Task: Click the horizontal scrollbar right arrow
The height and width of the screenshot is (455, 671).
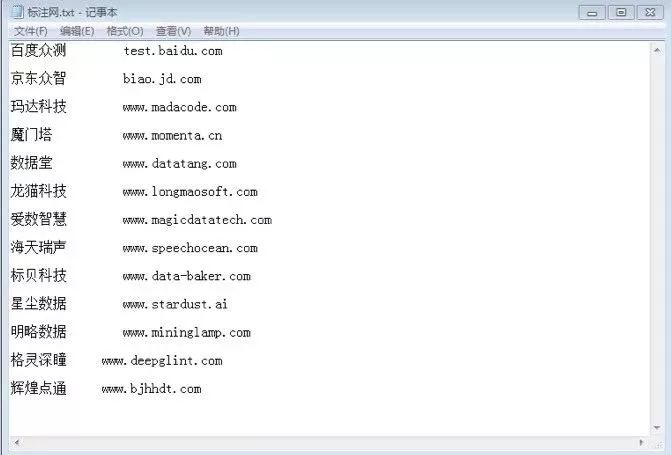Action: point(641,442)
